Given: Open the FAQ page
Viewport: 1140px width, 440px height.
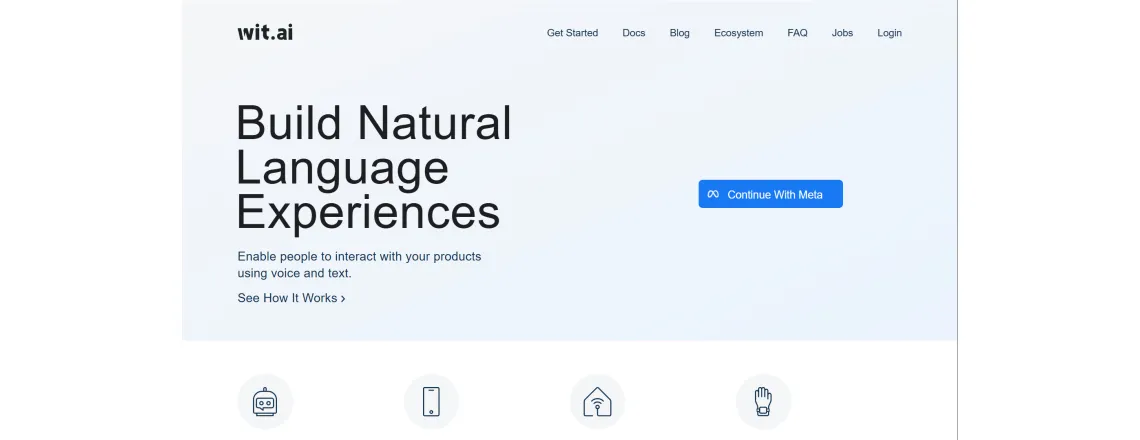Looking at the screenshot, I should point(797,33).
